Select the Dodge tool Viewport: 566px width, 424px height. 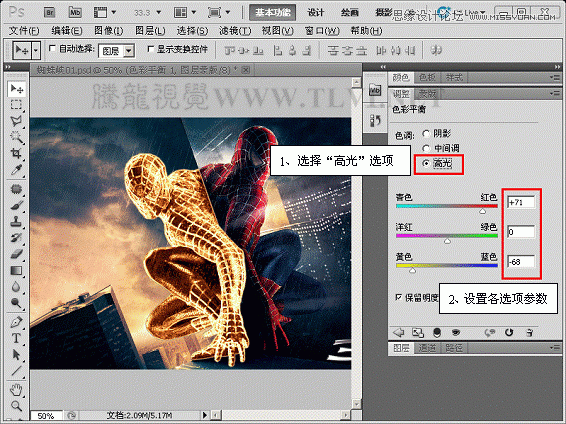[x=16, y=303]
